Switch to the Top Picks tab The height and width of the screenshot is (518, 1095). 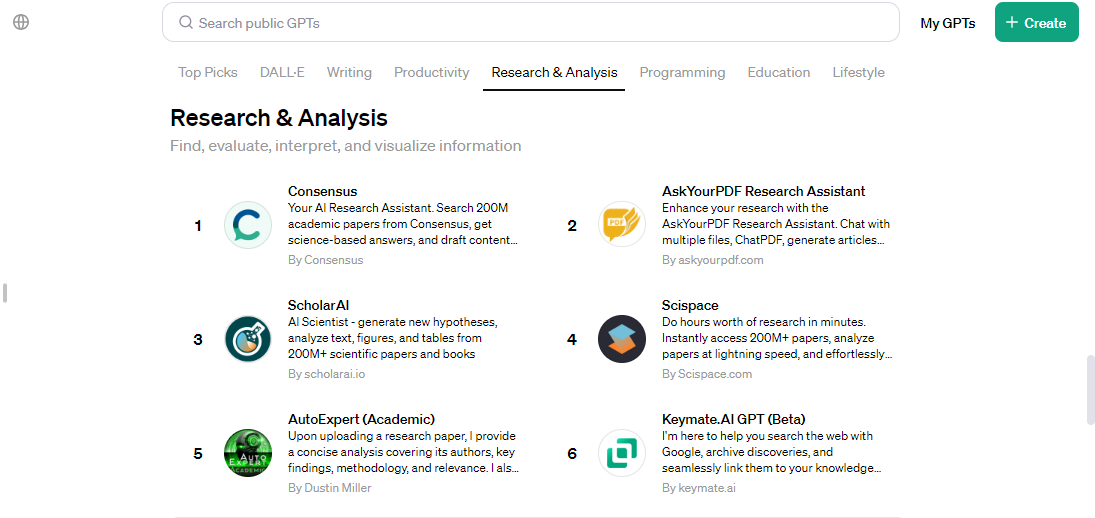click(x=208, y=72)
